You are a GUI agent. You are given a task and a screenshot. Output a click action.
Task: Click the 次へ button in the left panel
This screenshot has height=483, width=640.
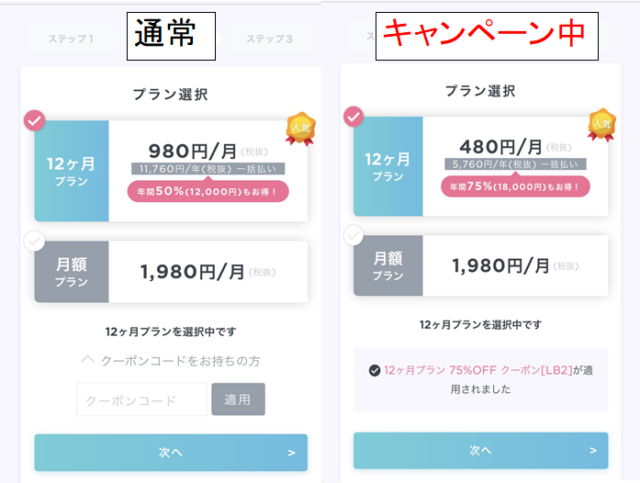(171, 452)
